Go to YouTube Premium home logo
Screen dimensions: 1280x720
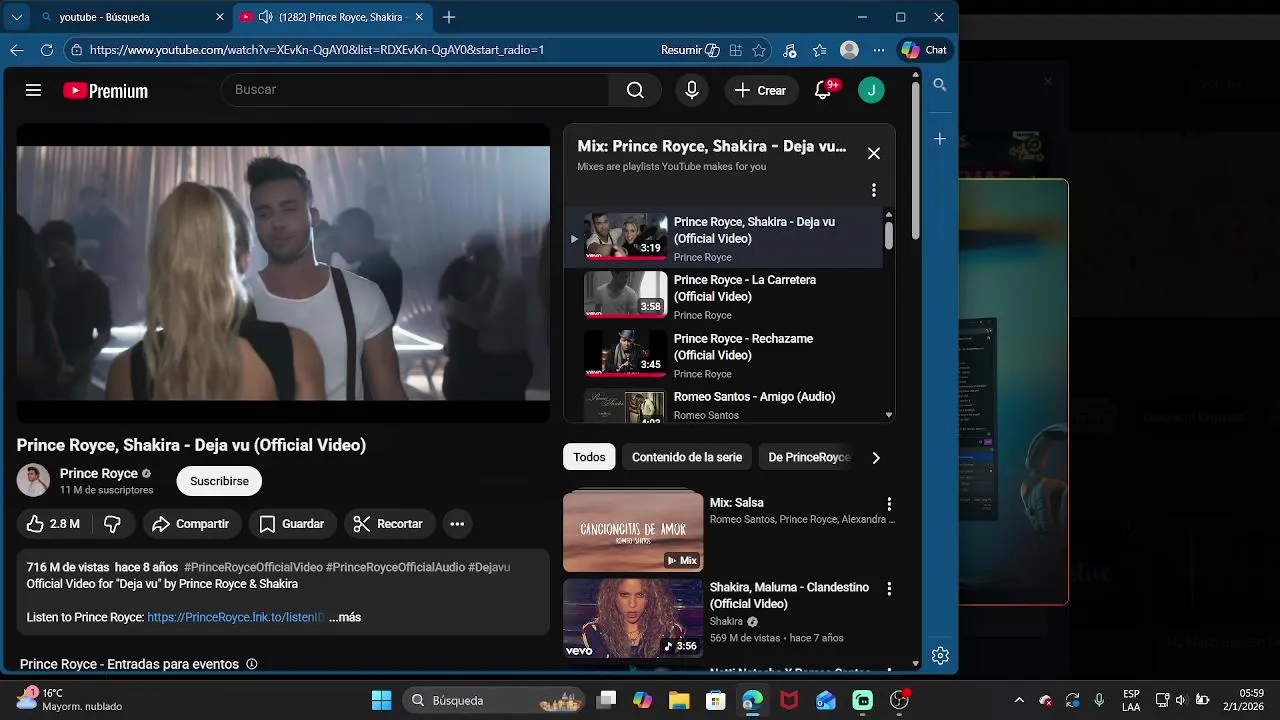105,91
